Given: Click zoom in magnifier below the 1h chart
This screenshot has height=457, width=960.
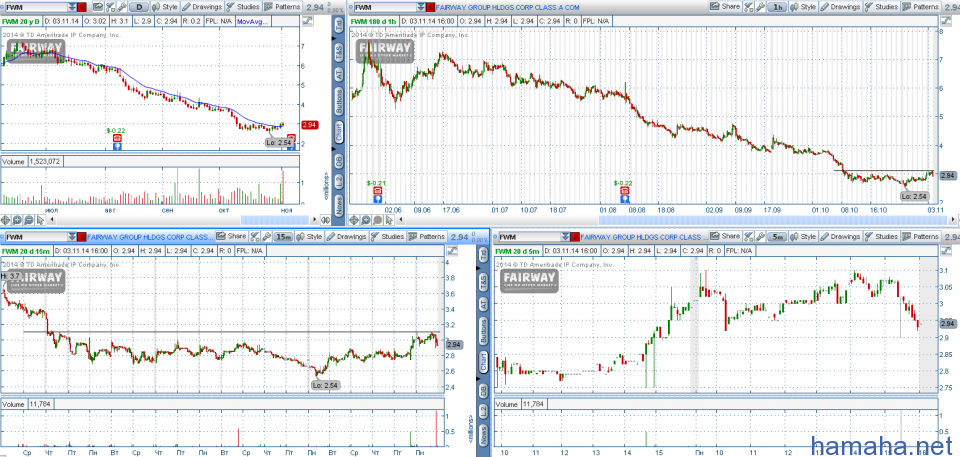Looking at the screenshot, I should 366,220.
